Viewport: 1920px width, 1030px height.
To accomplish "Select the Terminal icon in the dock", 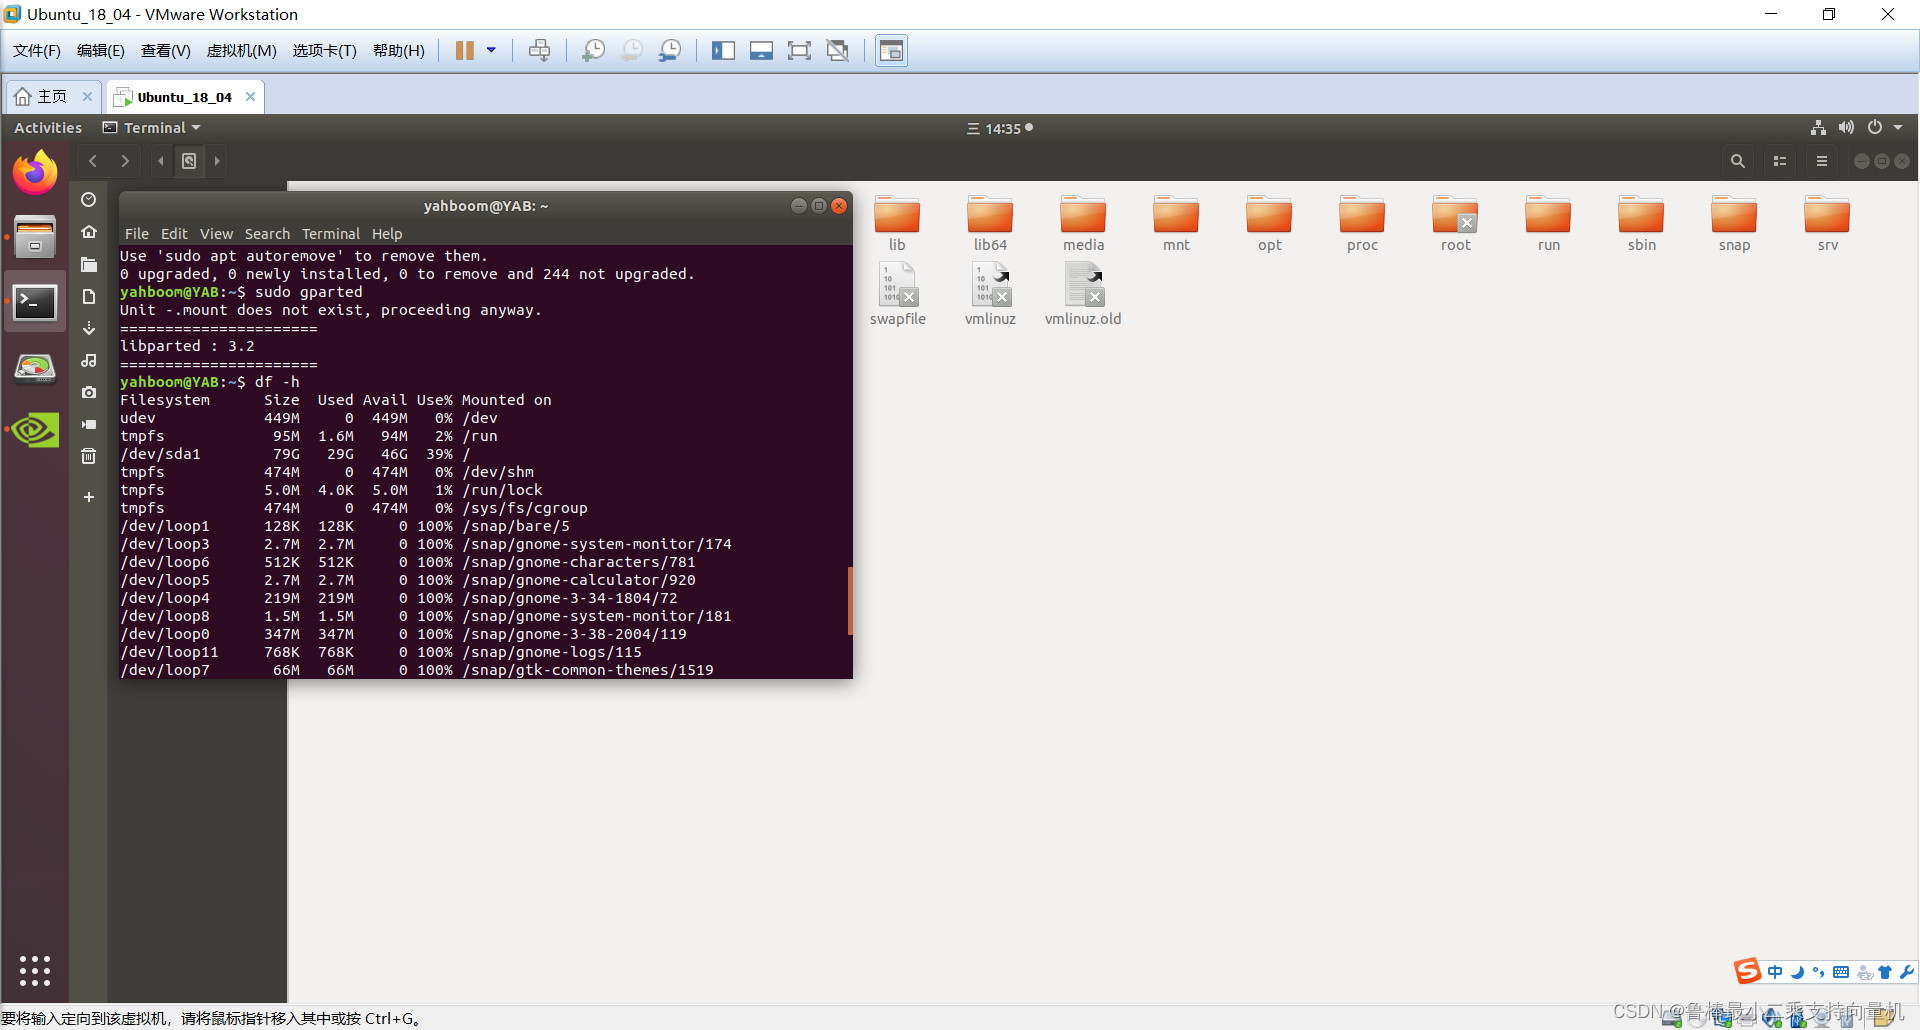I will [35, 302].
